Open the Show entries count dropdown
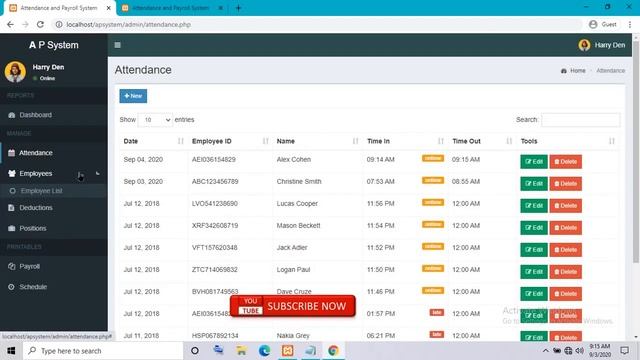 click(155, 120)
